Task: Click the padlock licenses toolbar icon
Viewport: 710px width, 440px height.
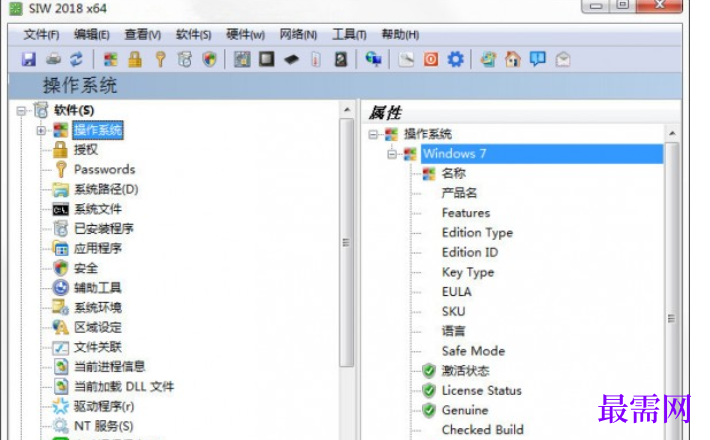Action: (x=135, y=59)
